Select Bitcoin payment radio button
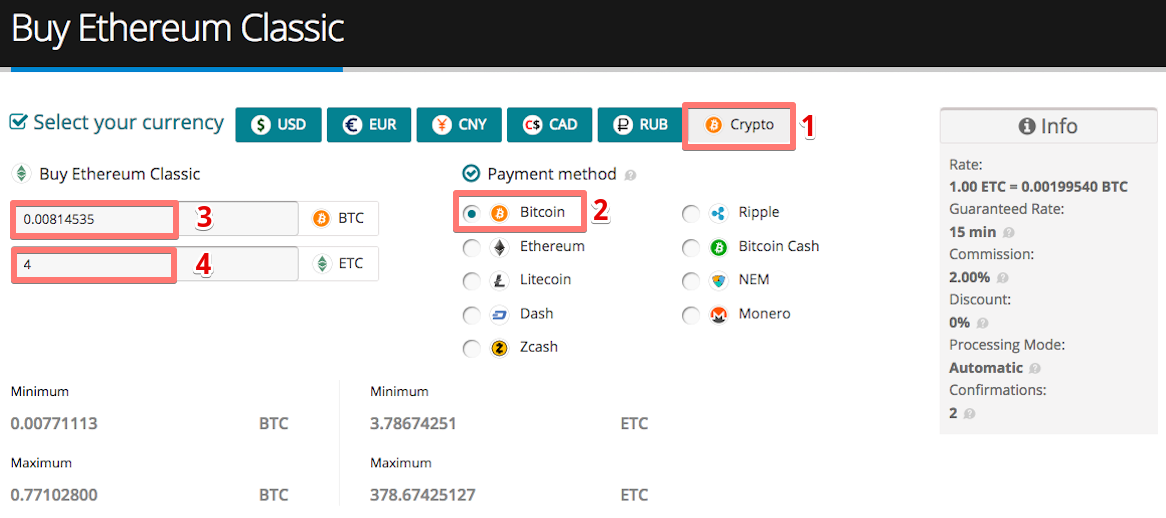This screenshot has width=1166, height=518. pos(471,213)
